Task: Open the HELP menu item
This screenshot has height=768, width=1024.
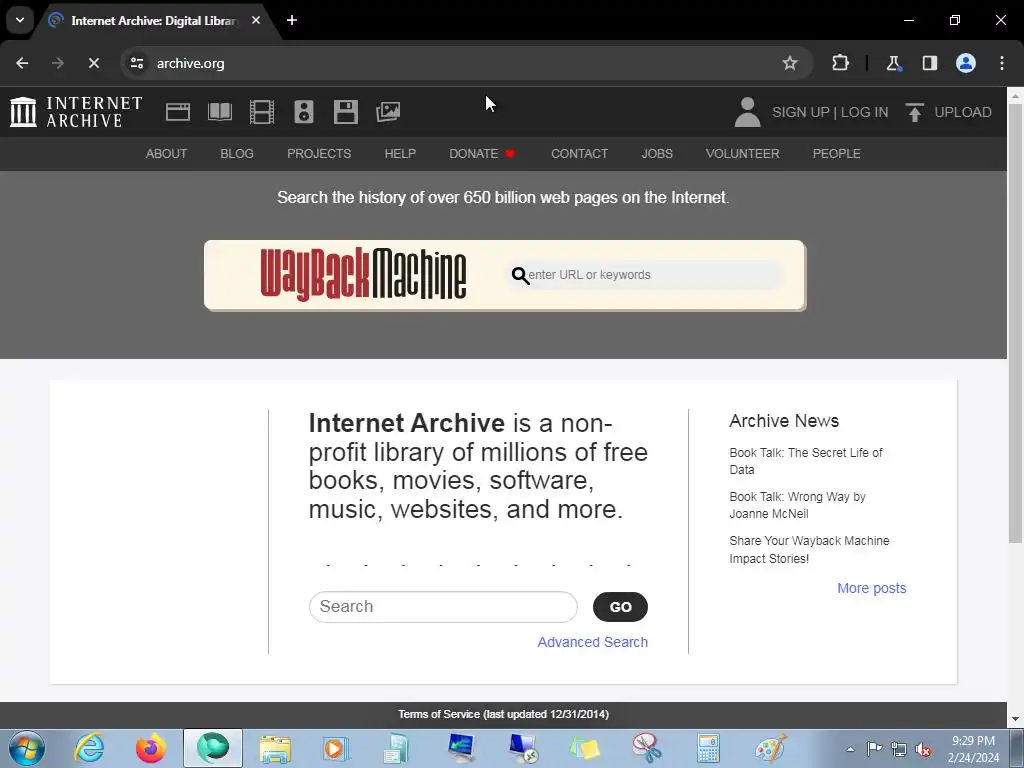Action: (400, 153)
